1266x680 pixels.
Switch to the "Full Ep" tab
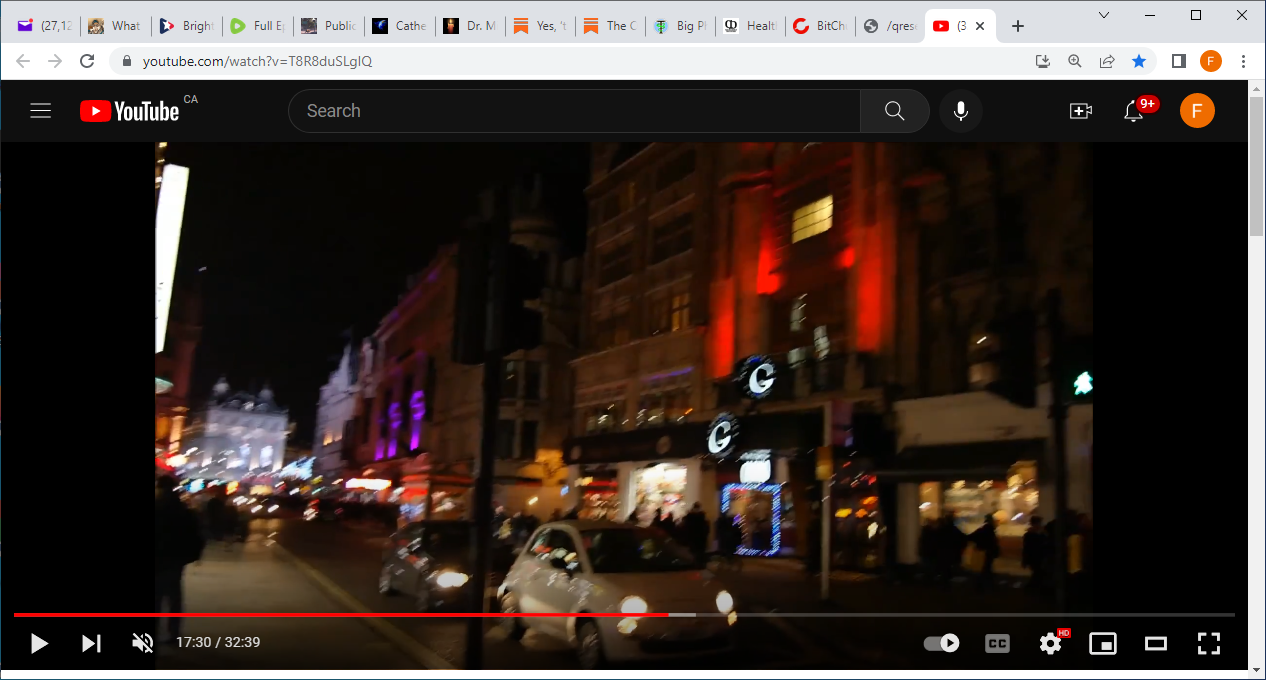[x=257, y=26]
